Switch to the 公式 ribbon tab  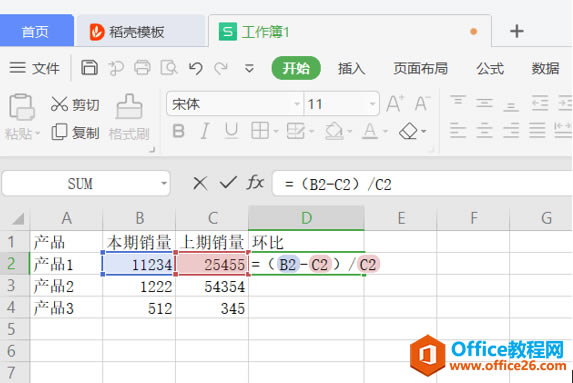(490, 68)
